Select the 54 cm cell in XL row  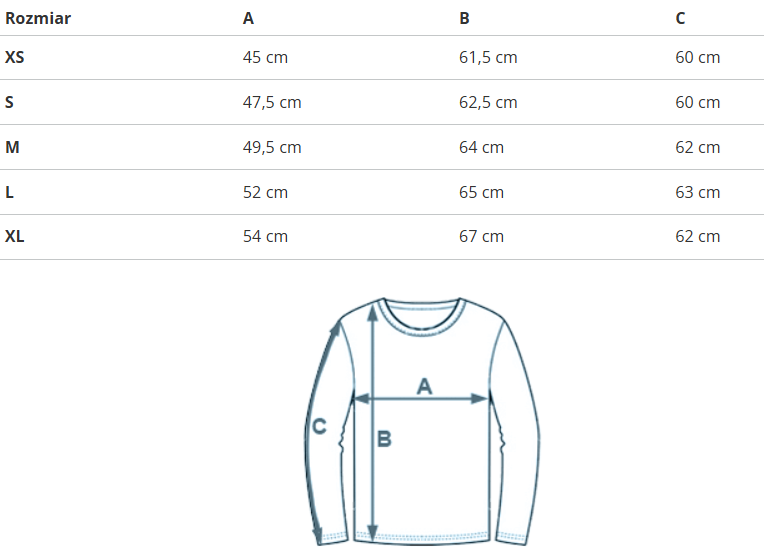pos(265,236)
